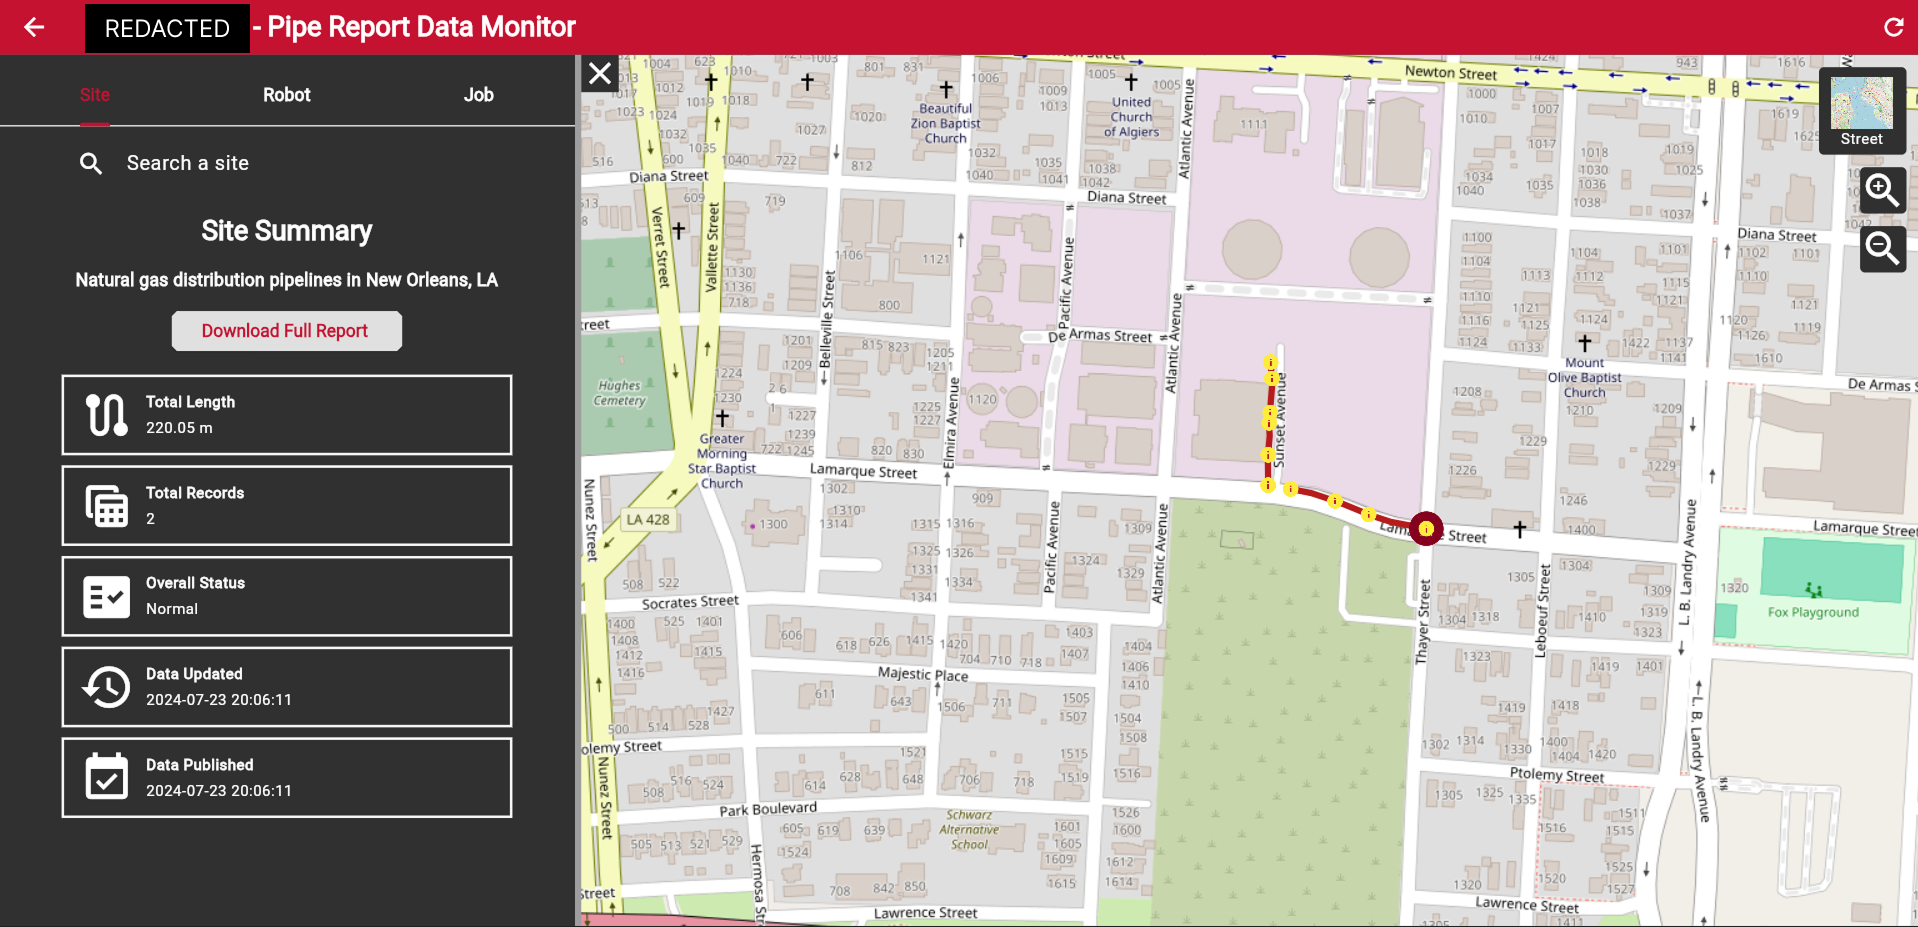Click the 220.05 m length value
Screen dimensions: 1918x927
(x=179, y=428)
